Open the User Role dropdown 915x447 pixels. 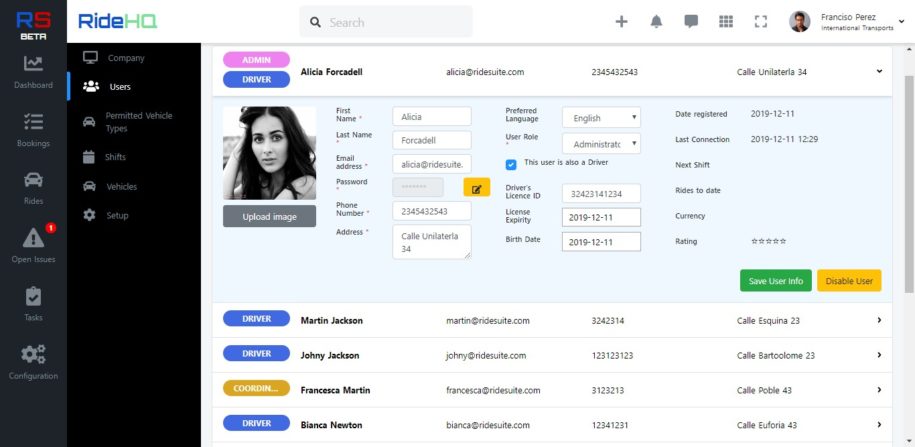click(601, 144)
